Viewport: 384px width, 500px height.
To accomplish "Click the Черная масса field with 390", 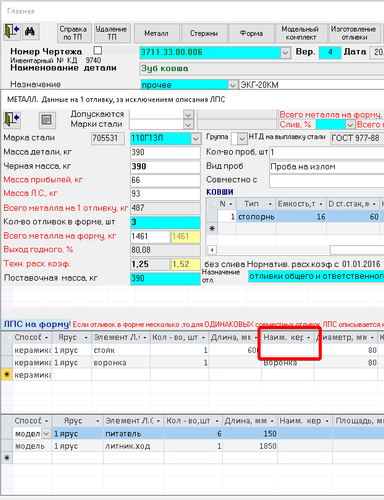I will (x=165, y=166).
